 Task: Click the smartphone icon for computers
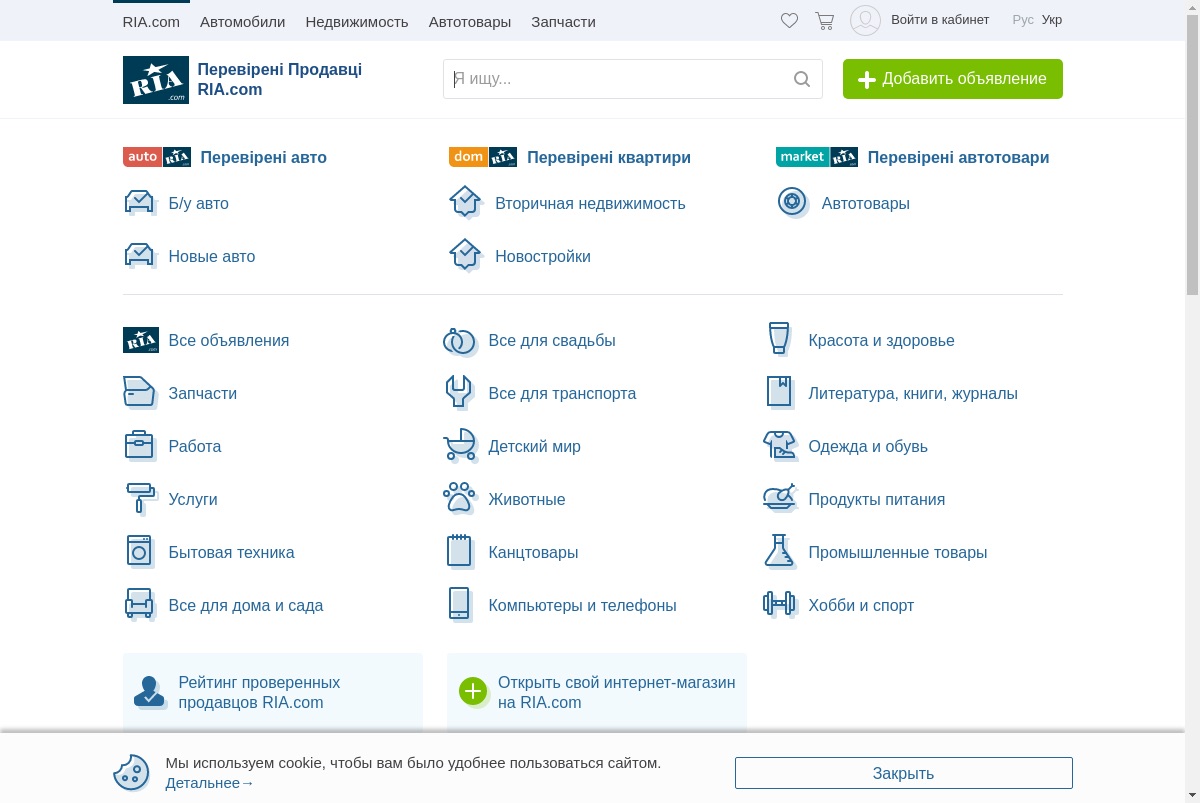(x=459, y=604)
